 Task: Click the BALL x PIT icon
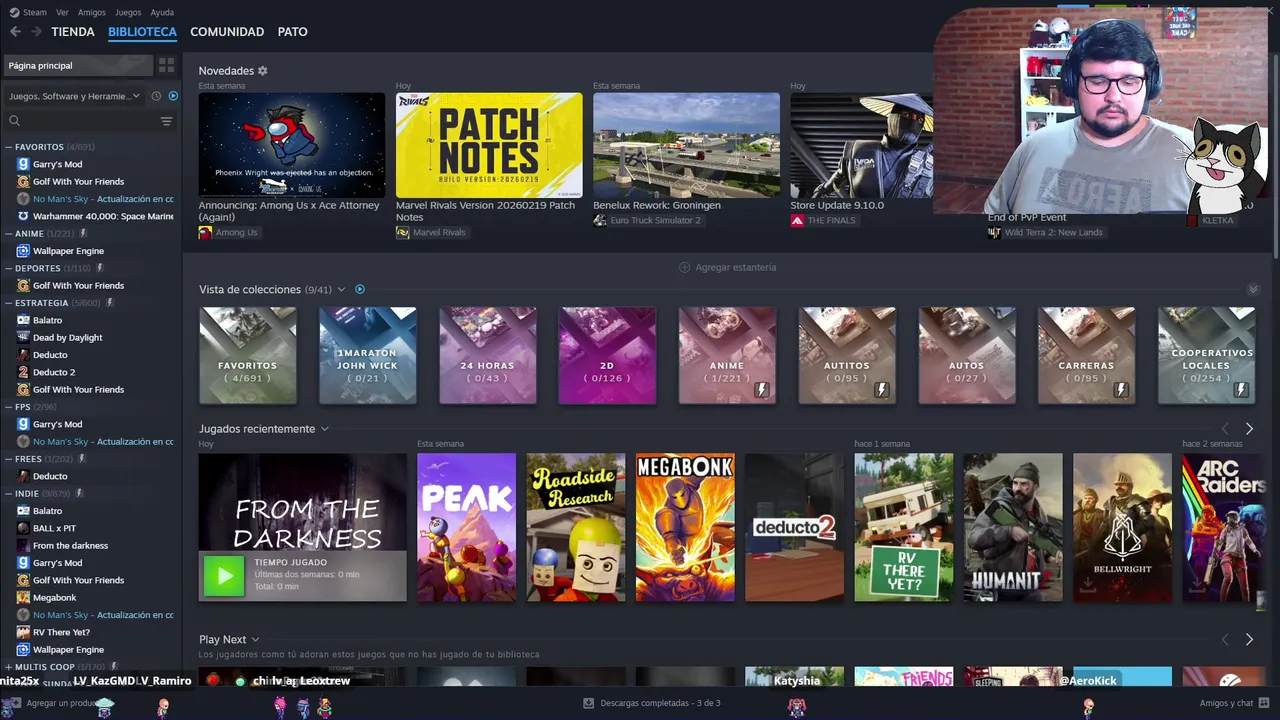coord(23,528)
